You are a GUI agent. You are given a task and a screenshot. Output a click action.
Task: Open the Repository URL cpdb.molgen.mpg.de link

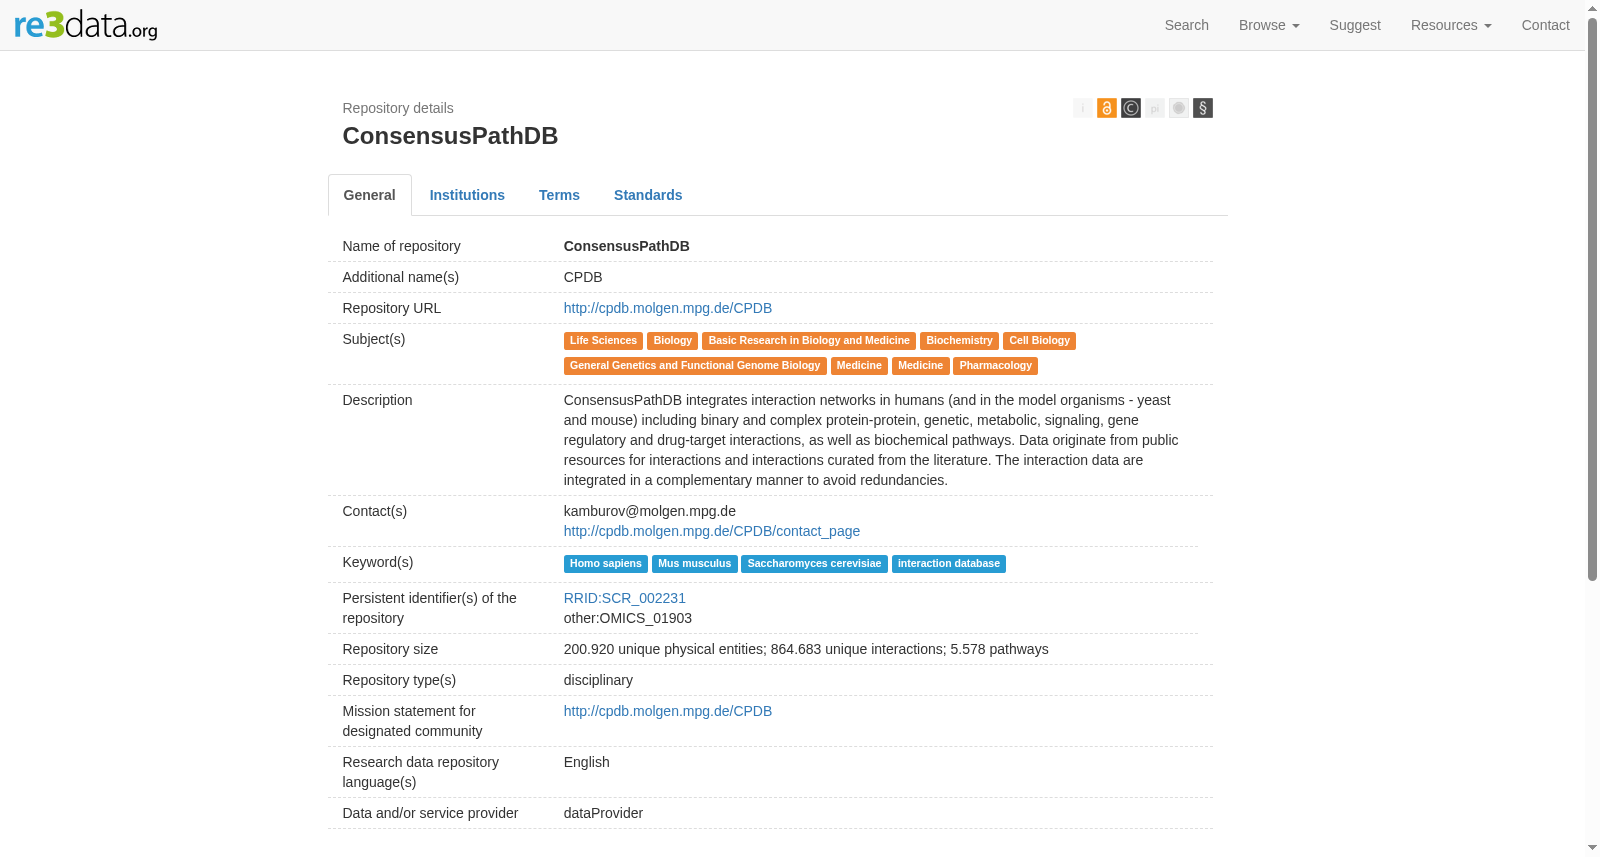tap(668, 308)
